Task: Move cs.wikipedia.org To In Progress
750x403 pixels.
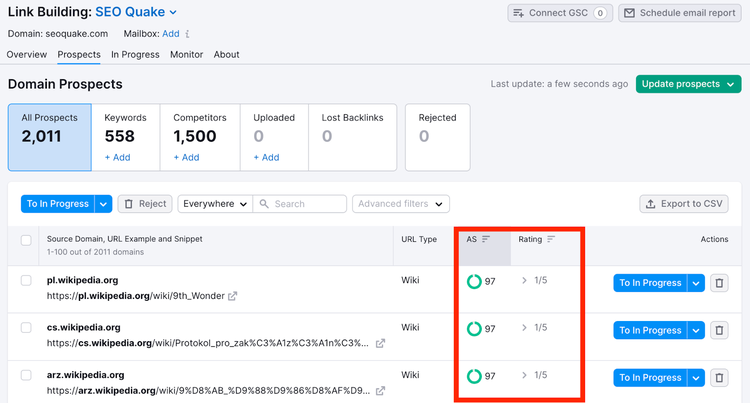Action: [651, 330]
